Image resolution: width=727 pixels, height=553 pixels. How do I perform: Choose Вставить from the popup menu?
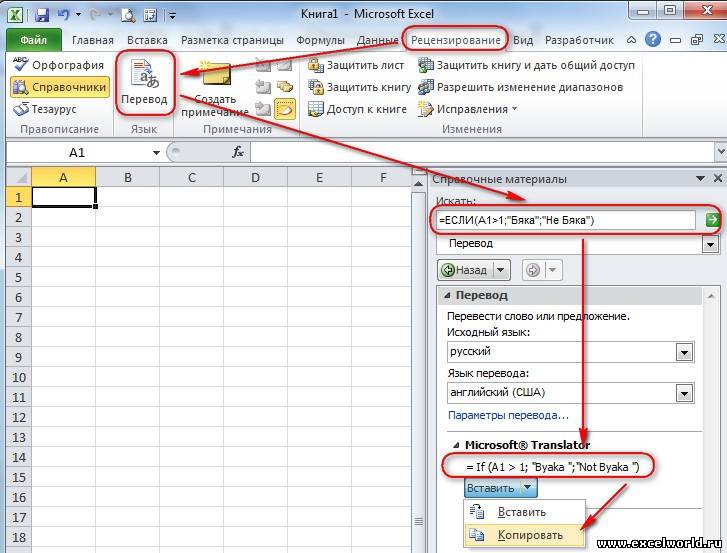tap(524, 512)
